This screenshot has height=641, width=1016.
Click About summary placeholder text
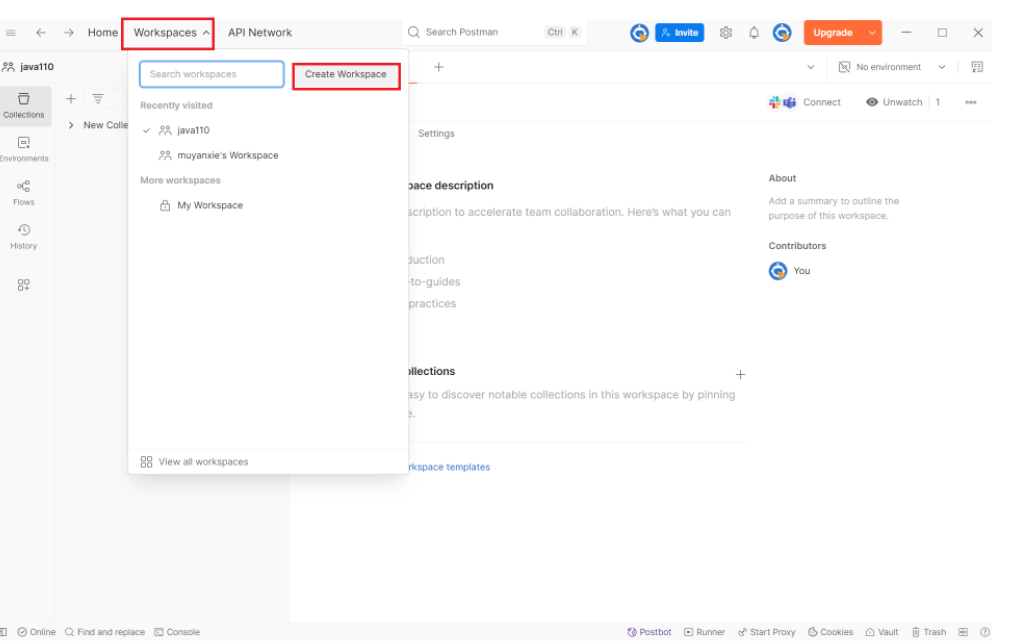click(834, 208)
